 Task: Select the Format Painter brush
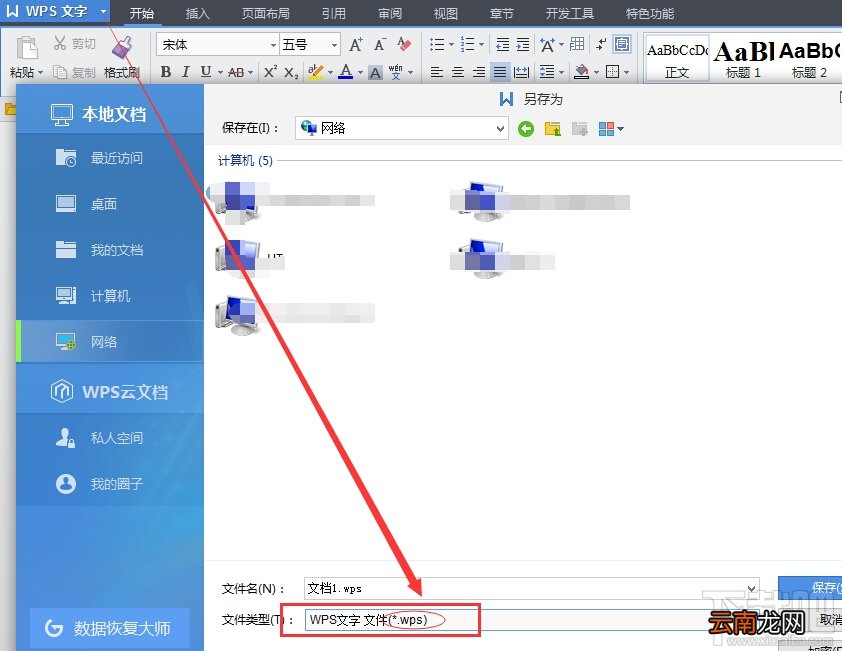[122, 47]
